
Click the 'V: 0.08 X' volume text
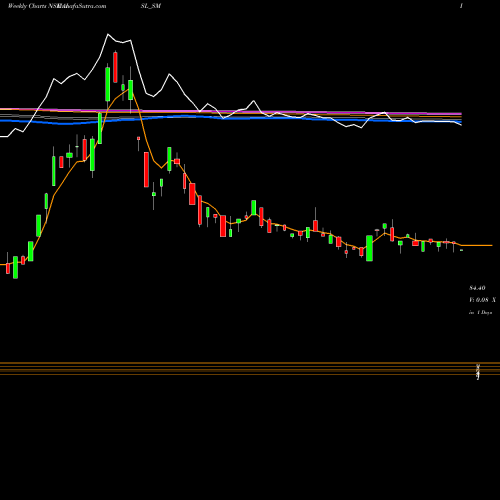coord(482,300)
